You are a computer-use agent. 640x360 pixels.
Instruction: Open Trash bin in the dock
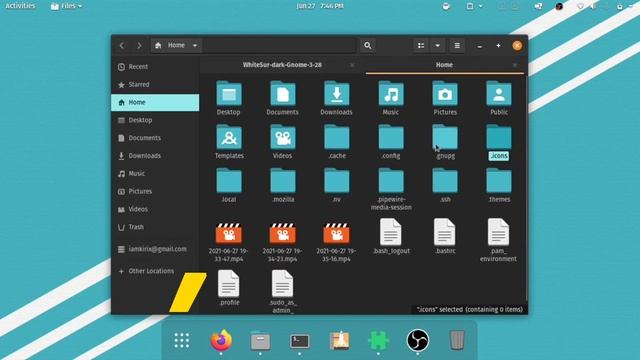click(x=457, y=340)
